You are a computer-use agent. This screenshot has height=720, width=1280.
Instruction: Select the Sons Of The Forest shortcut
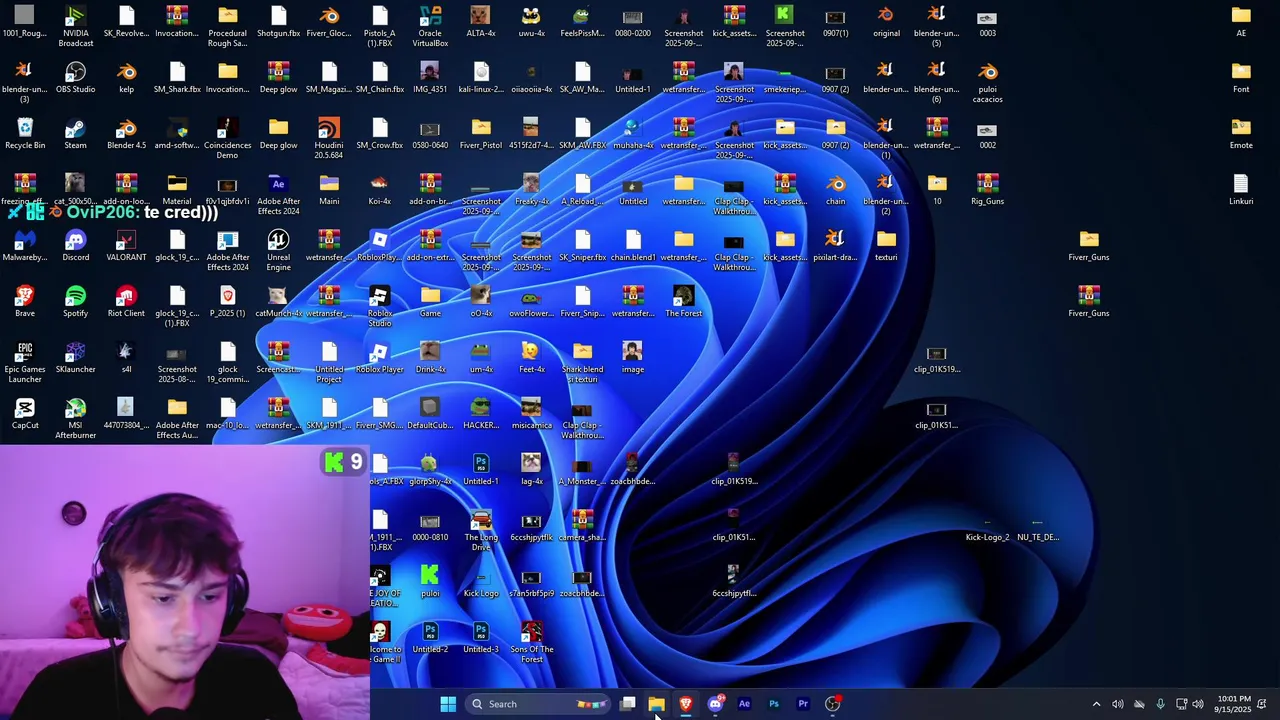[532, 642]
